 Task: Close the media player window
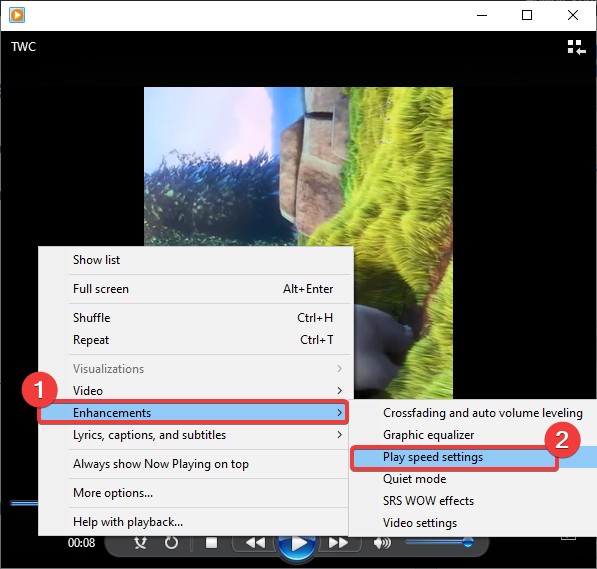coord(573,15)
